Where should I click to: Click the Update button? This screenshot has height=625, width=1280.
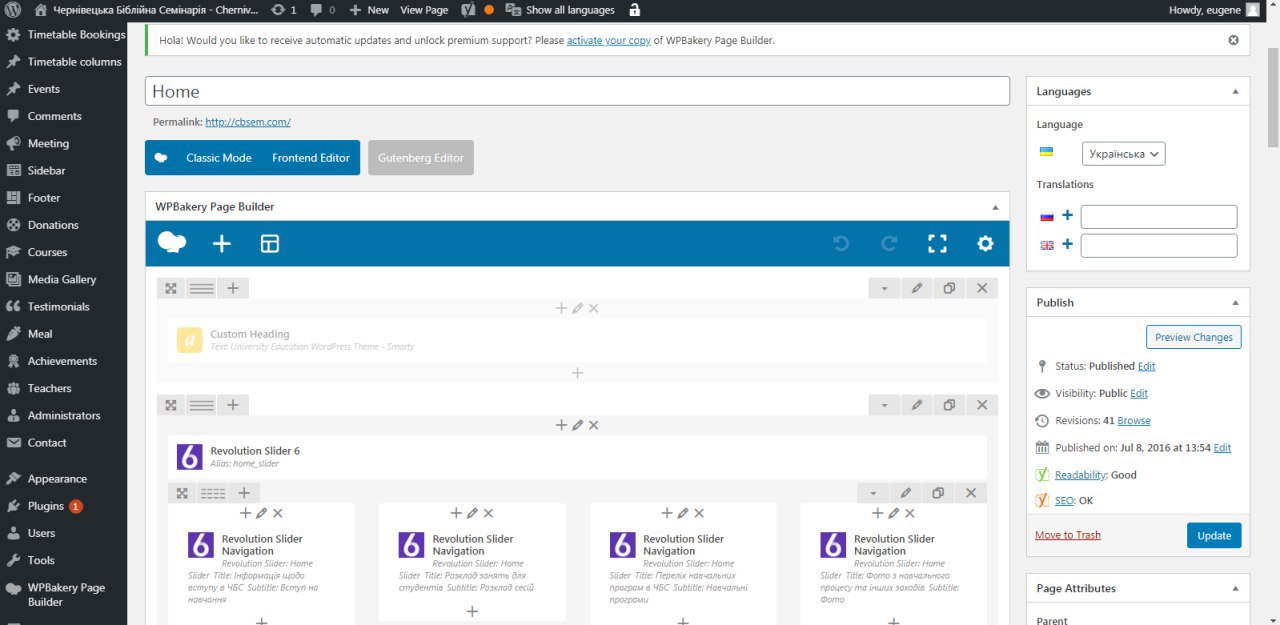(1214, 535)
